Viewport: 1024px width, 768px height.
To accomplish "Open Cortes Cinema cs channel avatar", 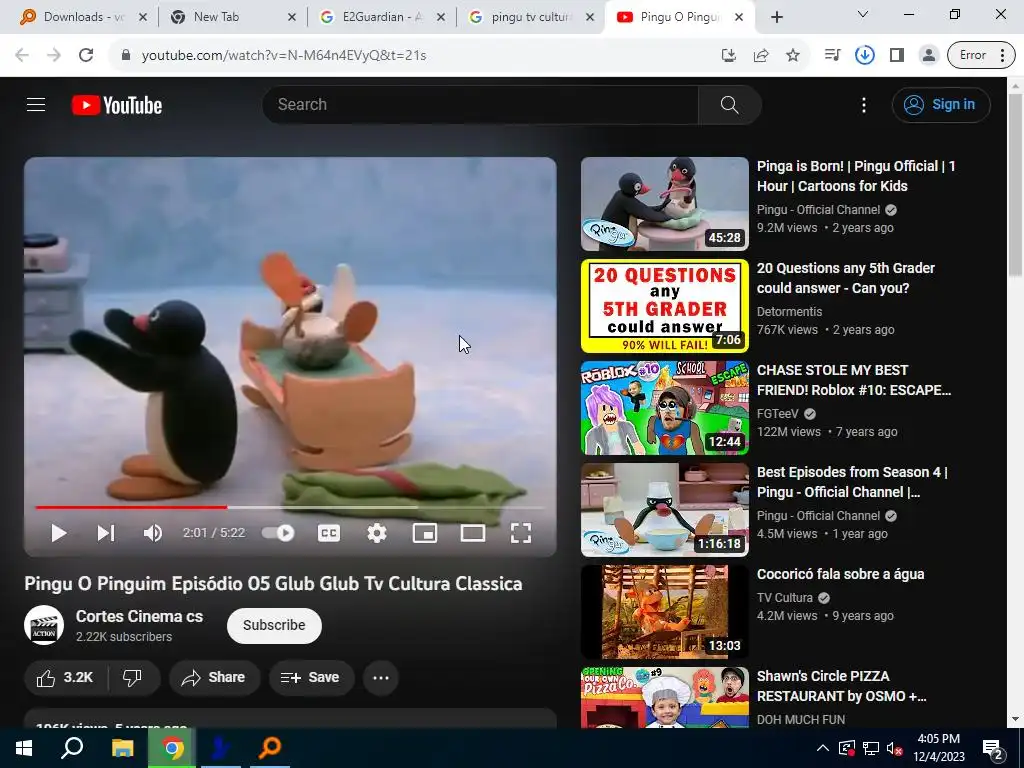I will click(x=44, y=625).
